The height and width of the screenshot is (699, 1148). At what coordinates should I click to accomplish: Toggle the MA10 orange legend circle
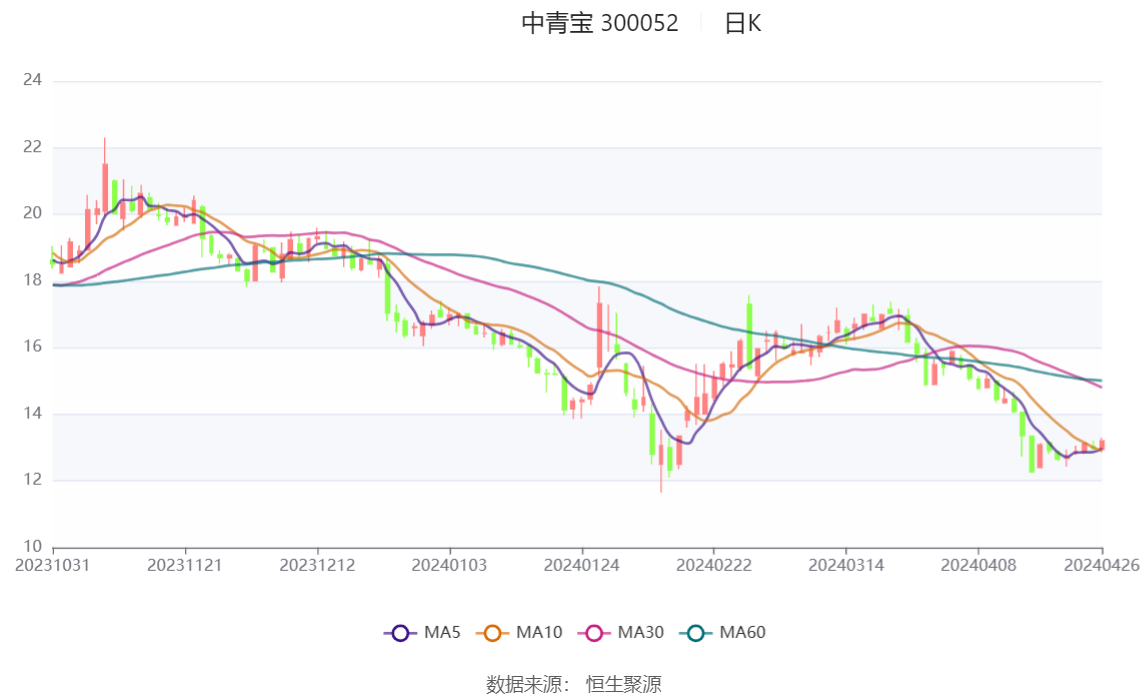(x=492, y=633)
